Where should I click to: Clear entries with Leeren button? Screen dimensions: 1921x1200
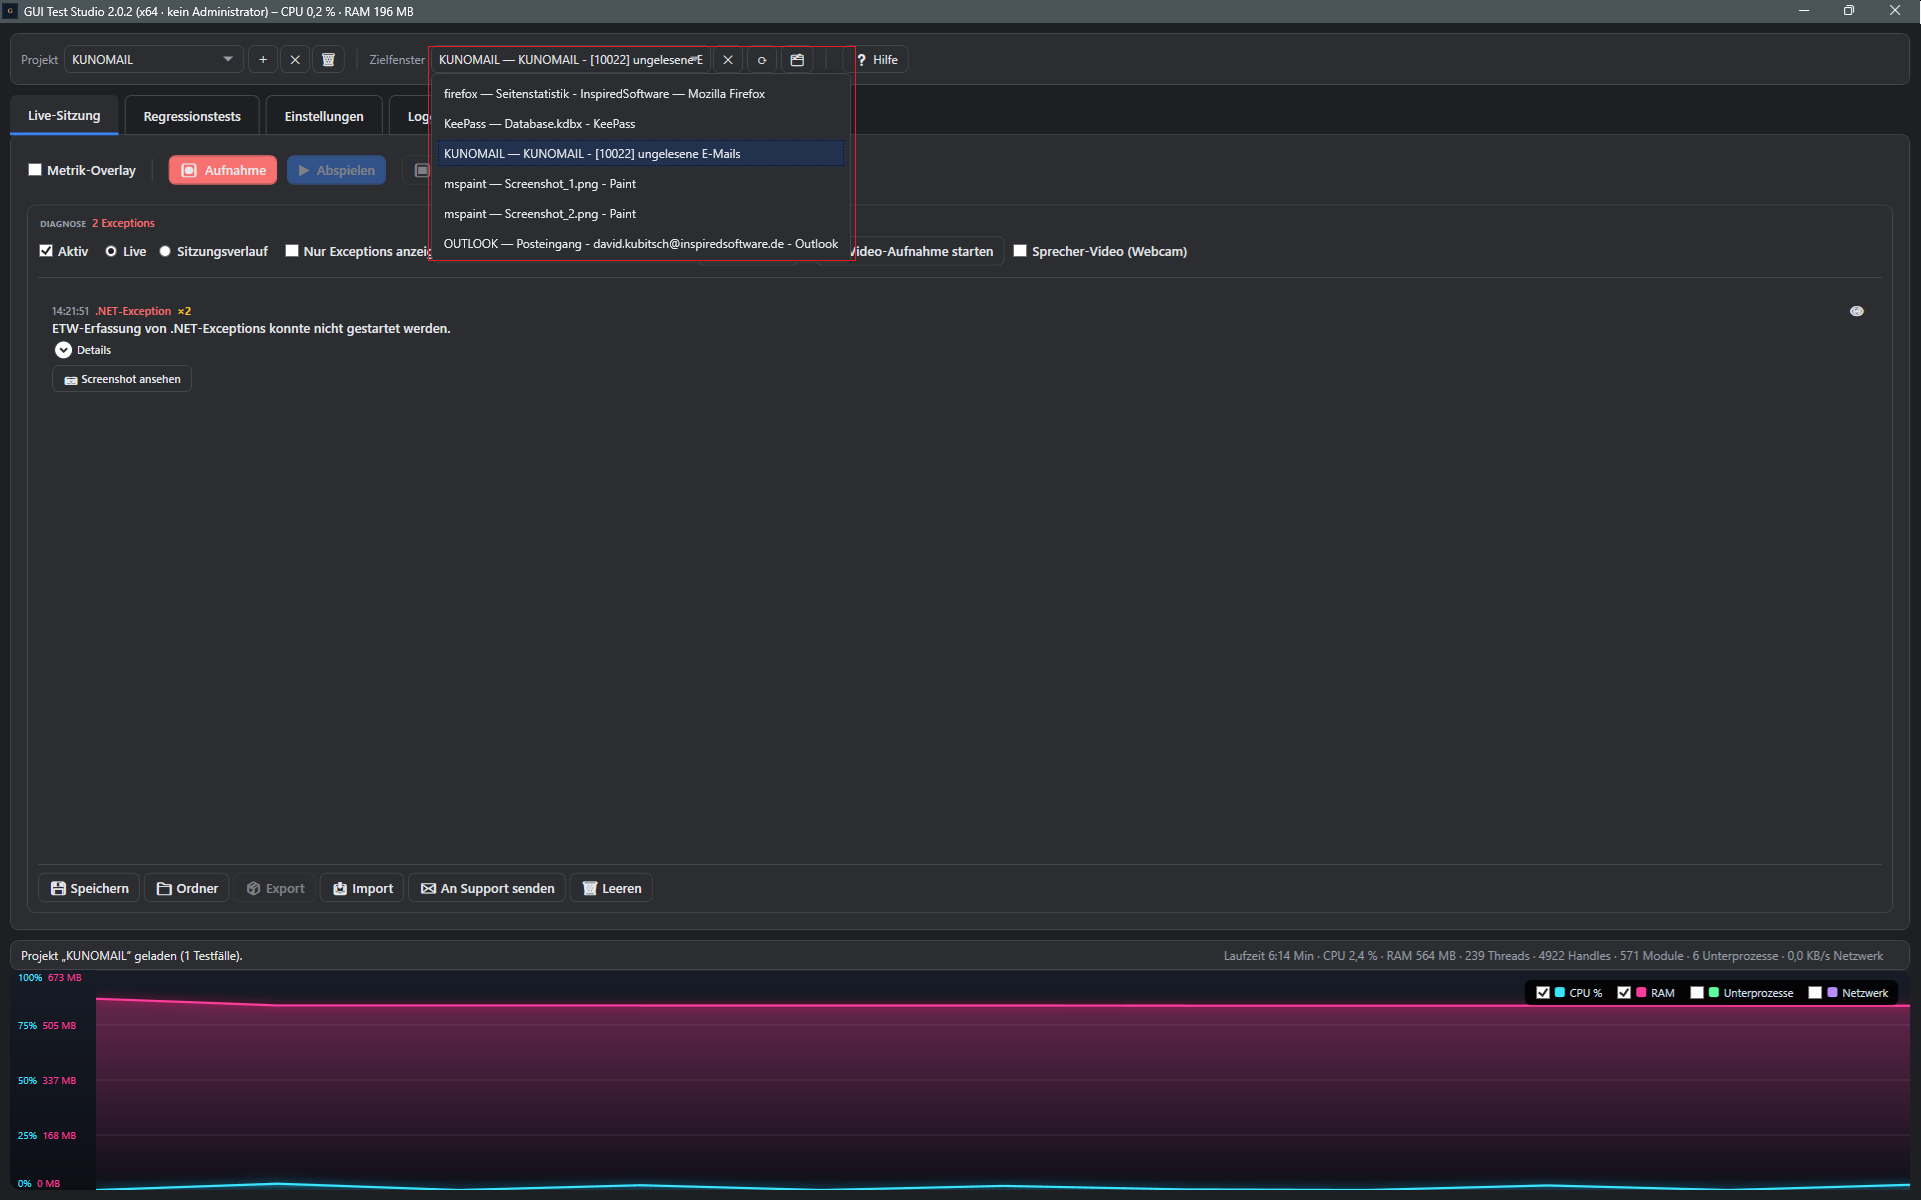[x=611, y=888]
